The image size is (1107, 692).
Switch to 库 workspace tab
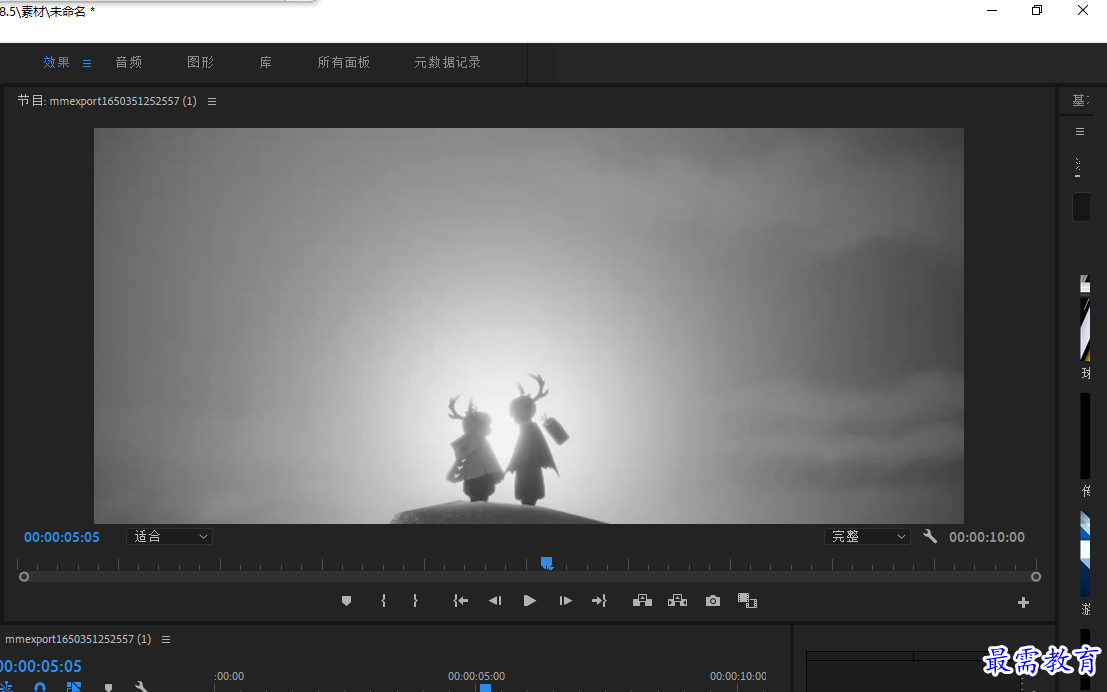(x=265, y=62)
